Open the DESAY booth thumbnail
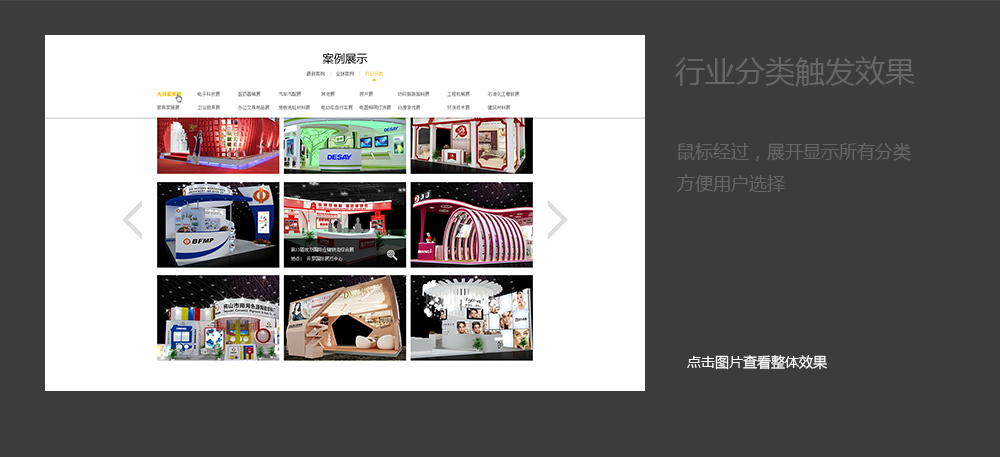 344,146
